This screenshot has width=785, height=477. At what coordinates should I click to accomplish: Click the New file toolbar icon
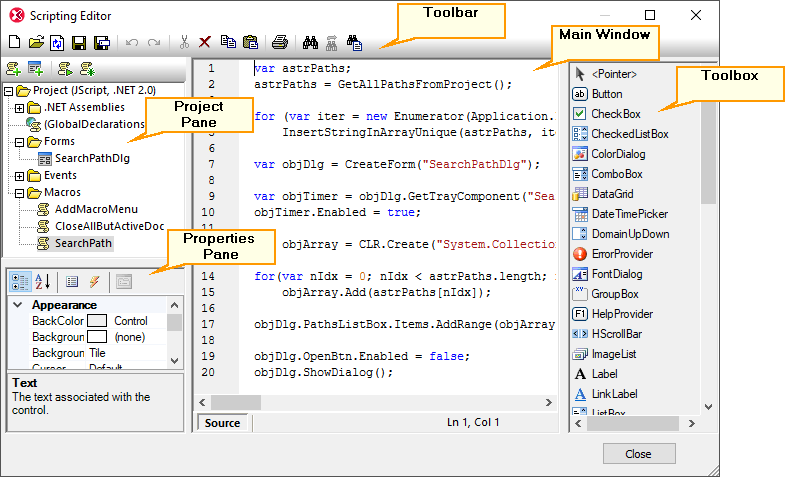14,43
